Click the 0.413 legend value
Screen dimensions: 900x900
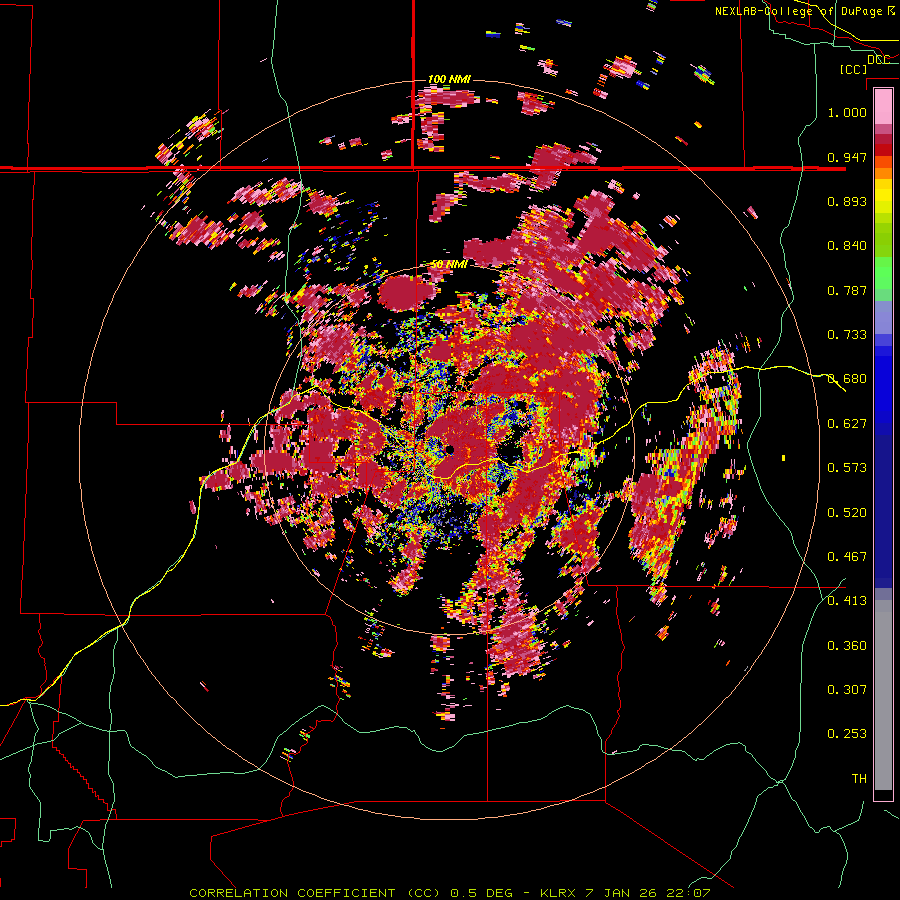click(847, 600)
